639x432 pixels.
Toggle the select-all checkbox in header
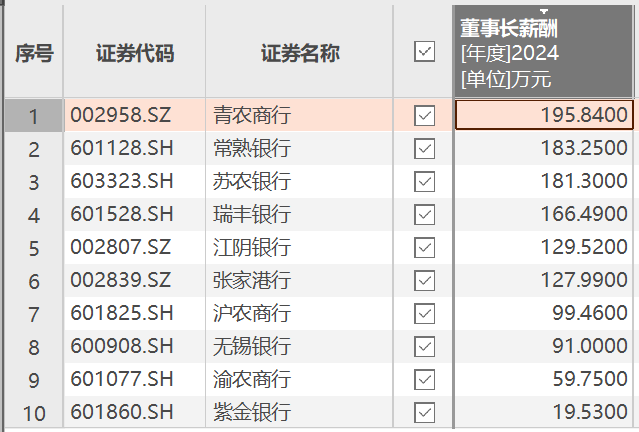pyautogui.click(x=424, y=52)
